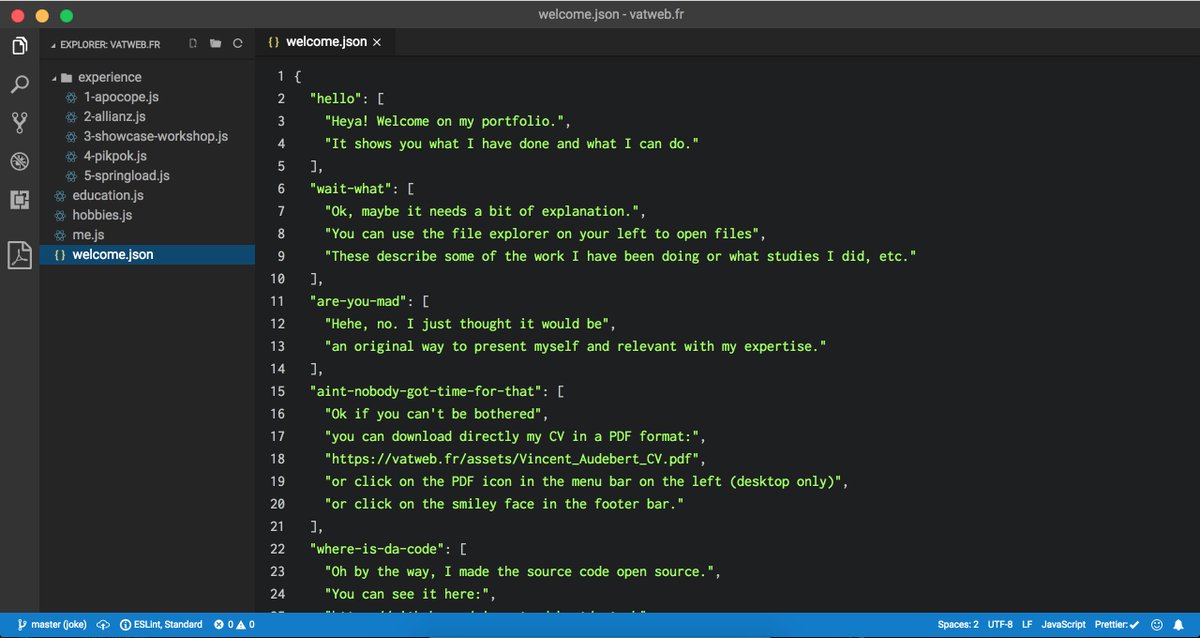Click the EXPLORER: VATWEB.FR header title
The width and height of the screenshot is (1200, 638).
click(110, 44)
